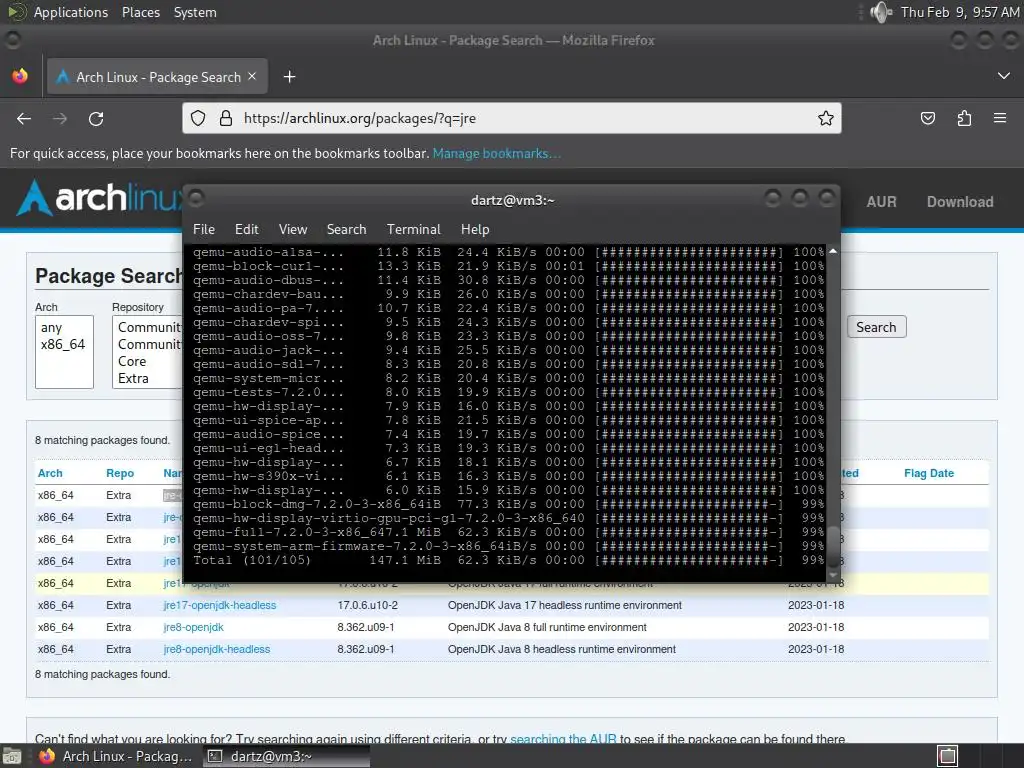Click the terminal scroll up arrow

click(833, 251)
